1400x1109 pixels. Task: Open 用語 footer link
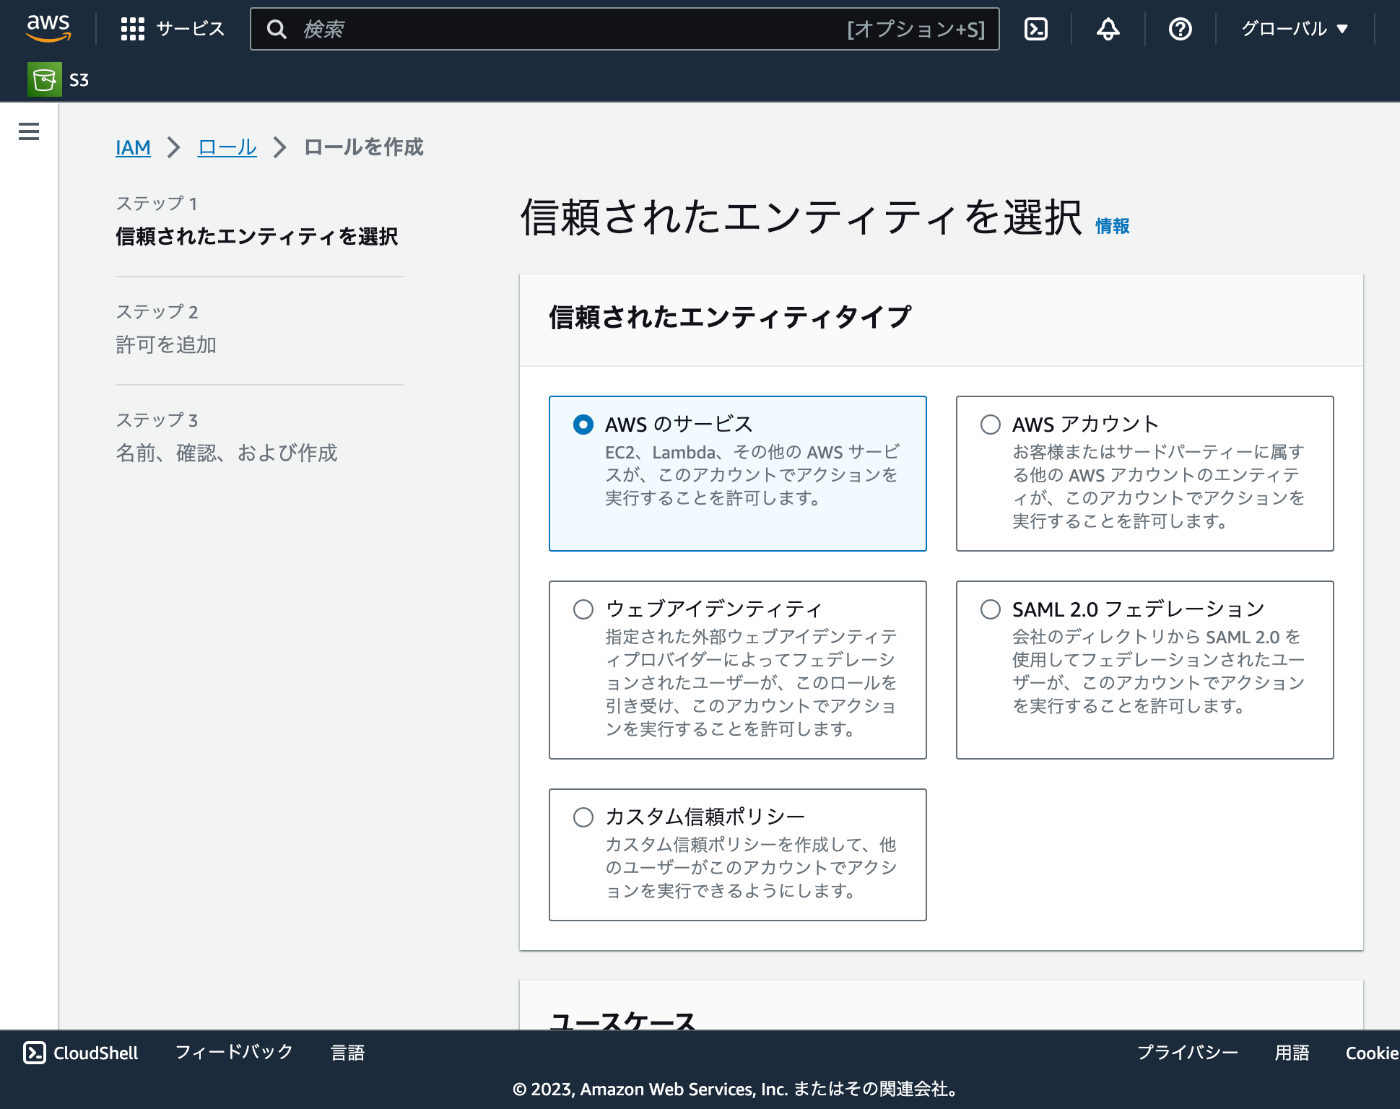1292,1052
